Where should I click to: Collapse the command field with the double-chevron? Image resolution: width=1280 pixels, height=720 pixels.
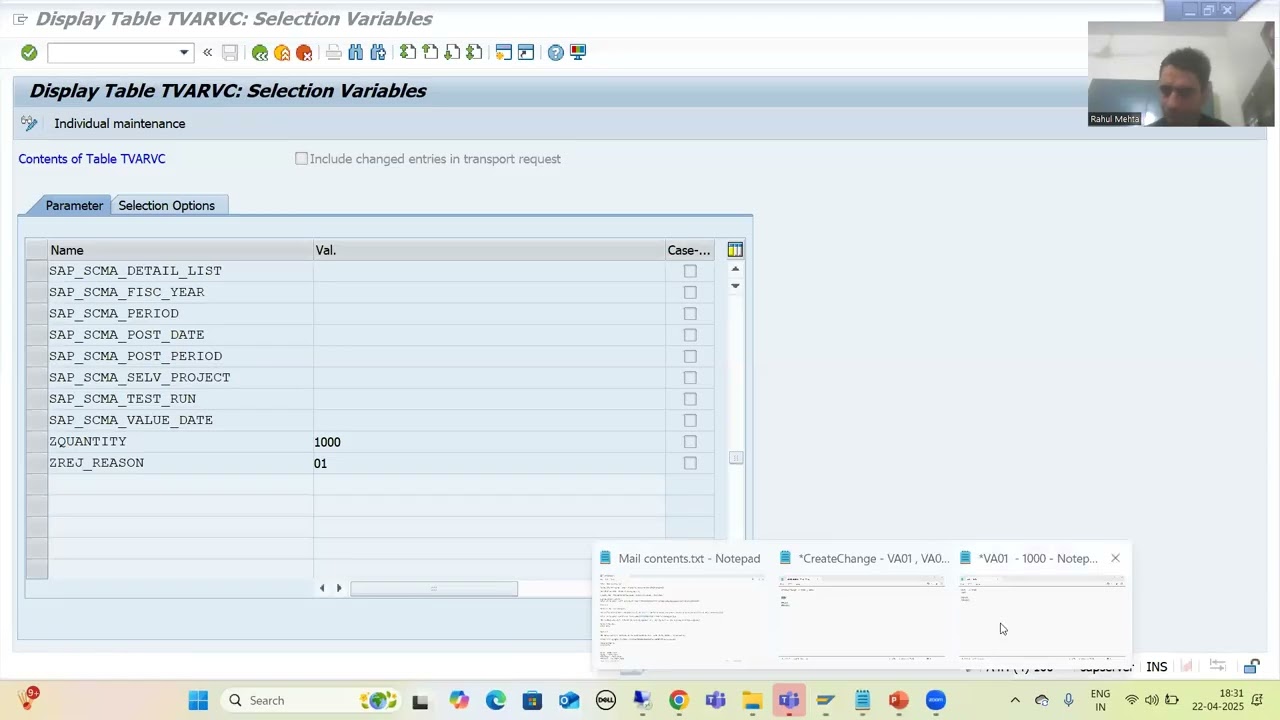tap(207, 52)
